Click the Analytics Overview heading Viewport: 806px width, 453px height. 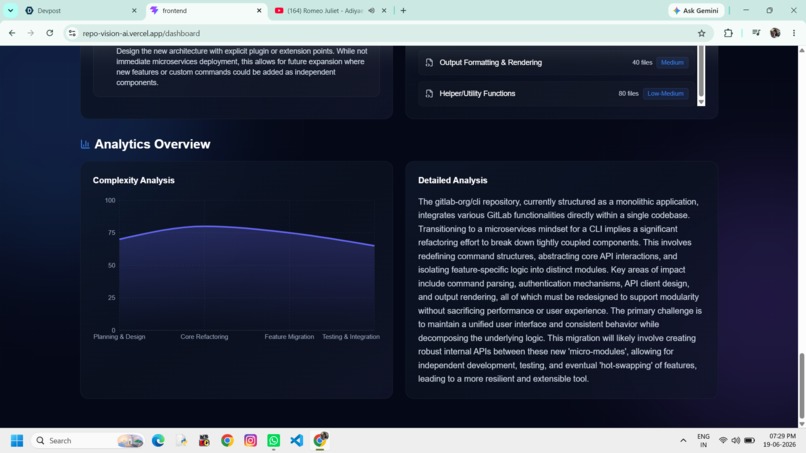152,144
